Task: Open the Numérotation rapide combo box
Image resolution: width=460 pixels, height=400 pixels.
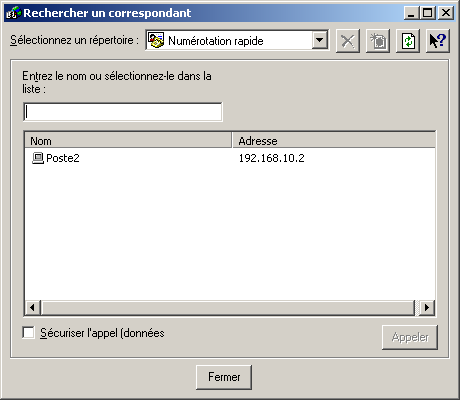Action: point(237,40)
